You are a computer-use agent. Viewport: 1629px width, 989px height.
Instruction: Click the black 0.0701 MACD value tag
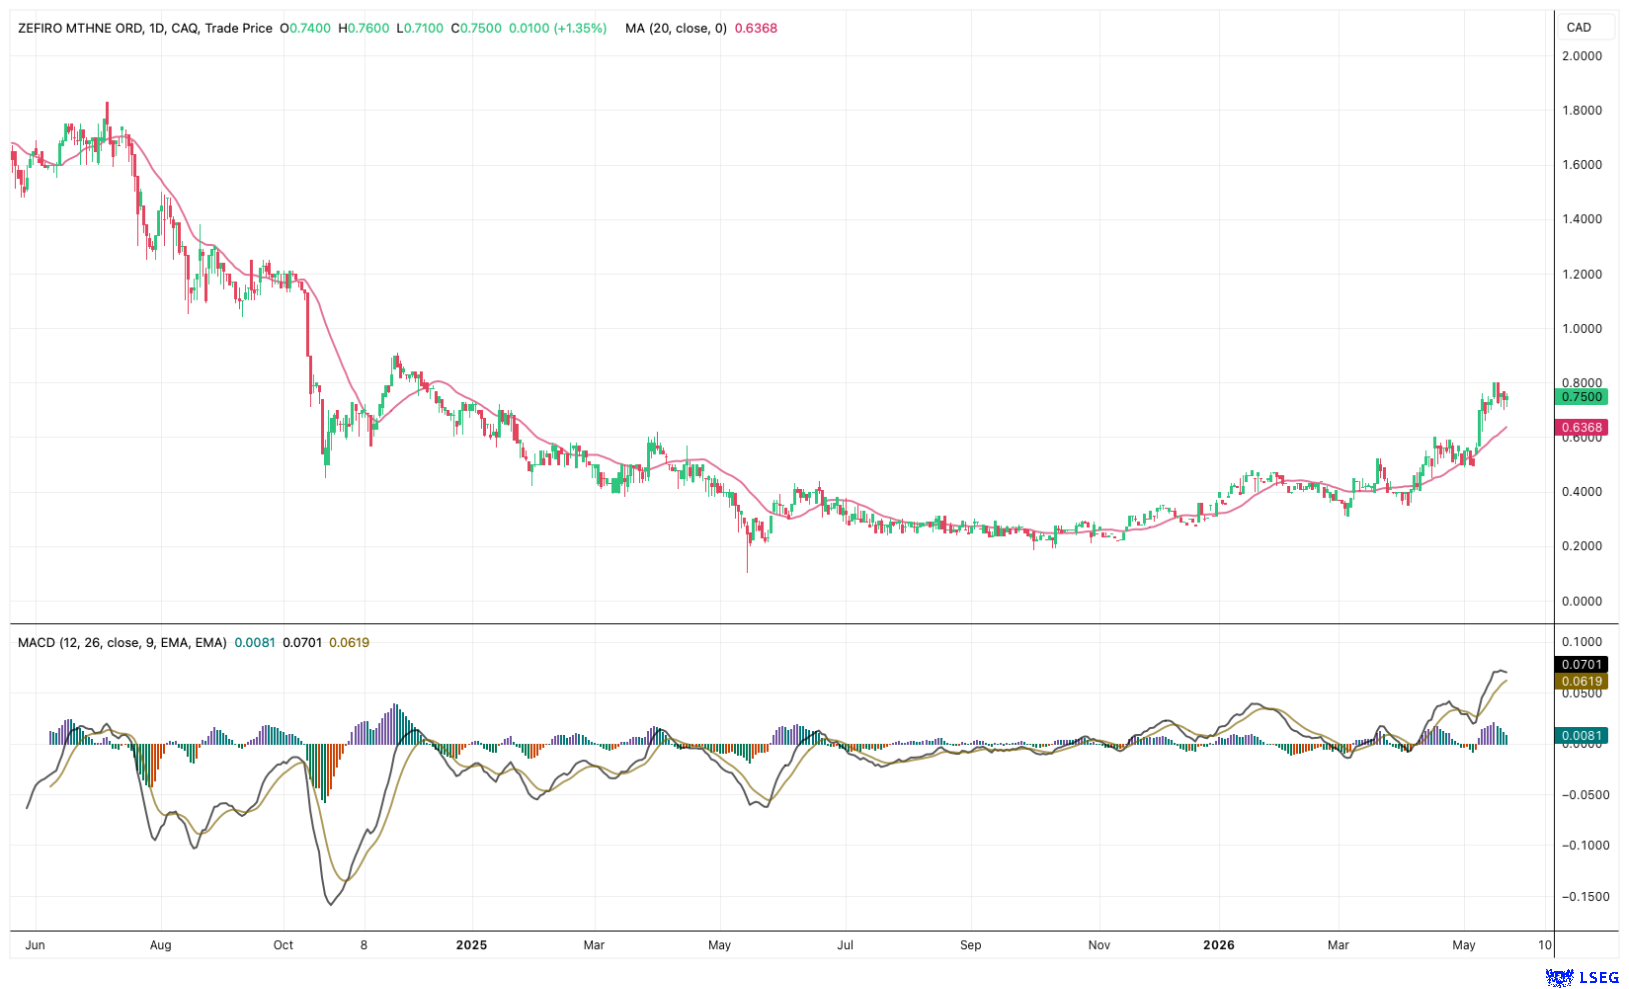pyautogui.click(x=1581, y=664)
